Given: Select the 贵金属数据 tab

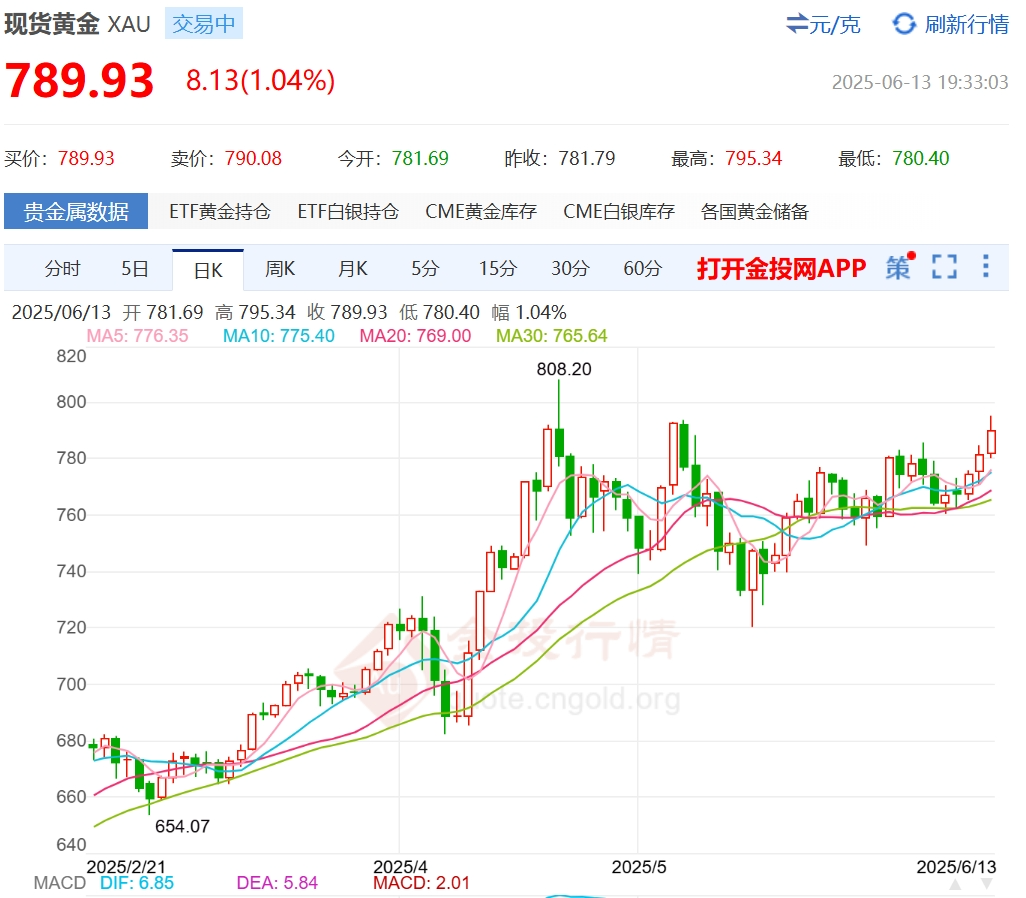Looking at the screenshot, I should [x=76, y=211].
